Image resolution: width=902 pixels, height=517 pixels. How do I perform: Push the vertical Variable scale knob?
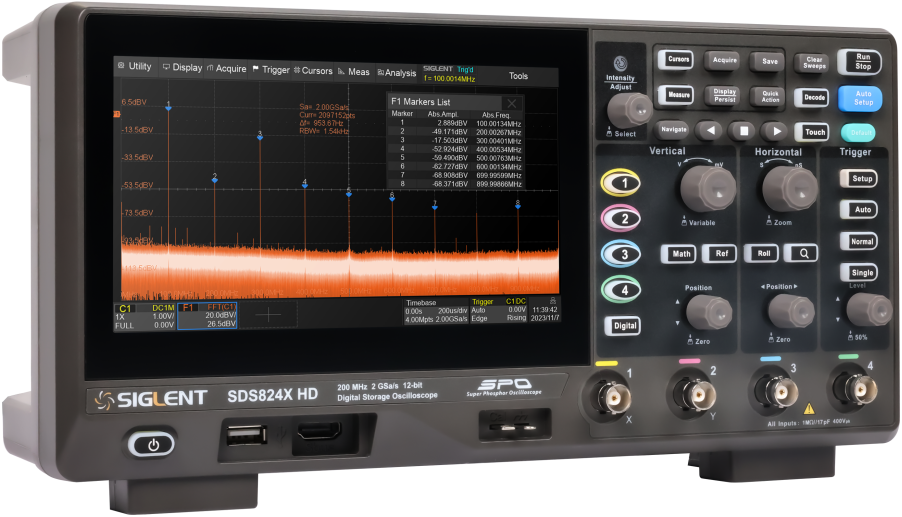(708, 190)
